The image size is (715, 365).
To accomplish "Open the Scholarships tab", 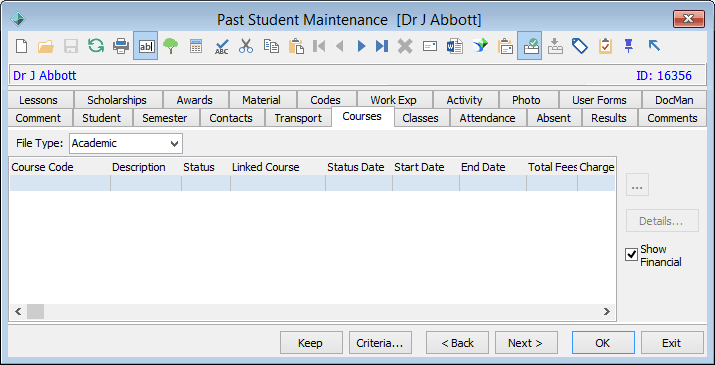I will point(117,100).
